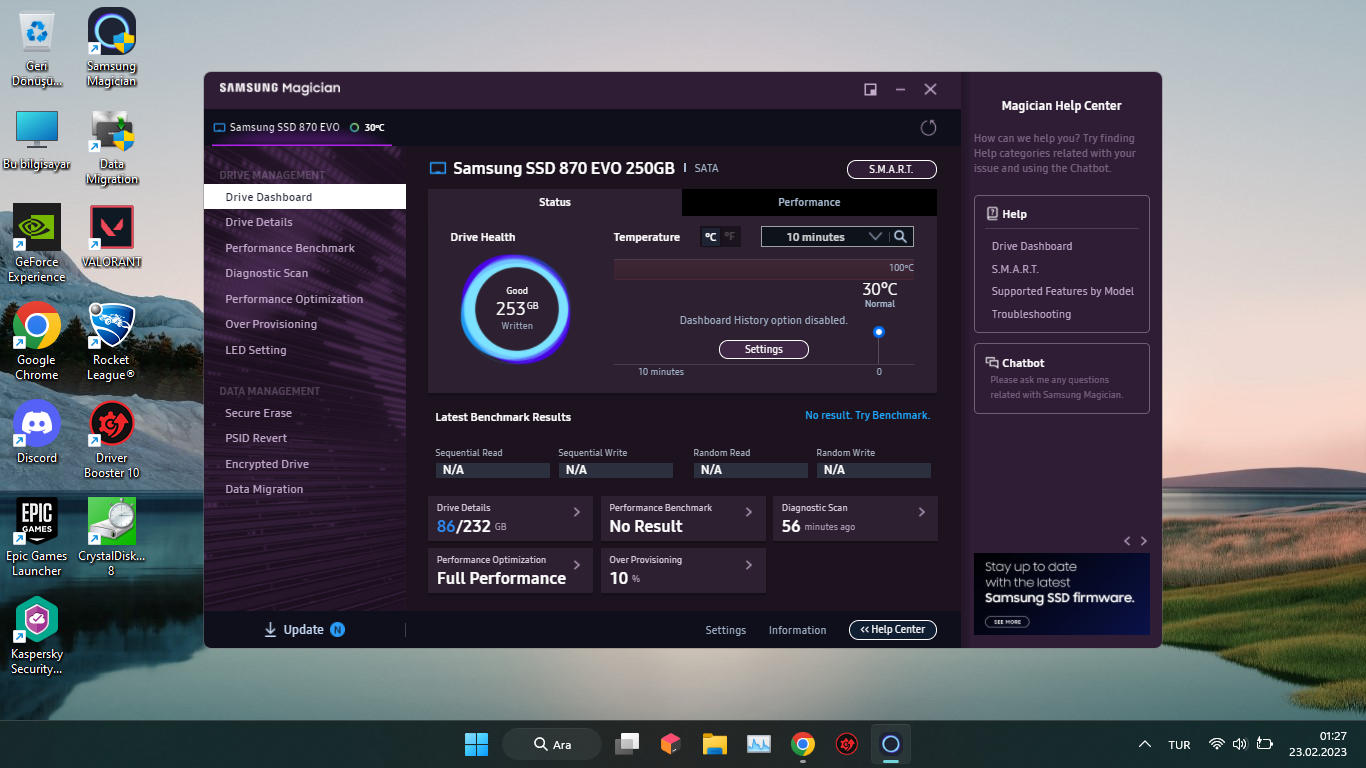
Task: Open the Chatbot panel
Action: pyautogui.click(x=1062, y=379)
